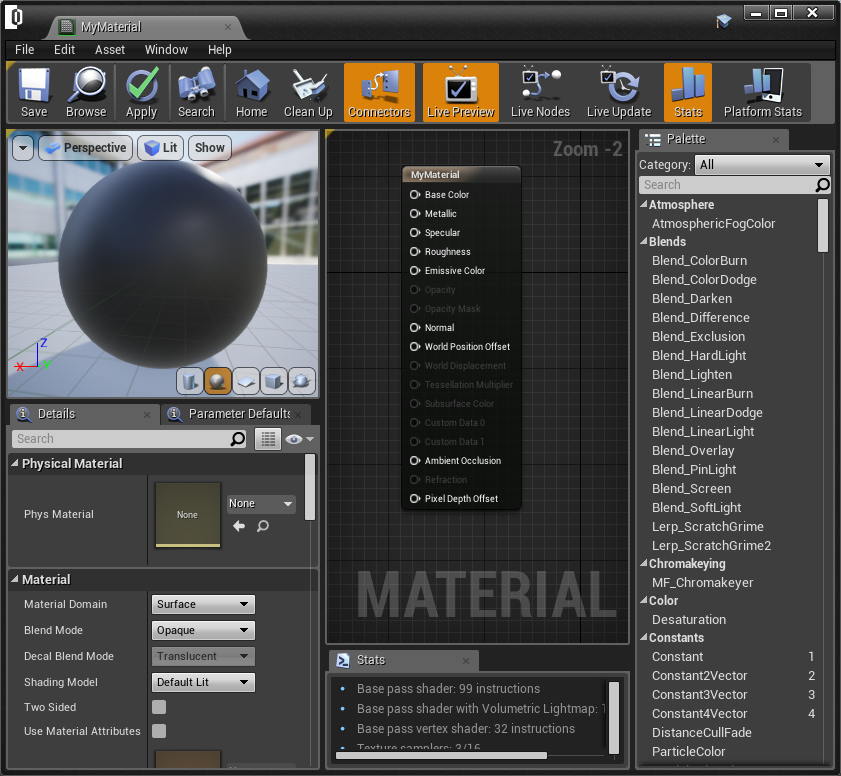Image resolution: width=841 pixels, height=776 pixels.
Task: Open the Shading Model dropdown
Action: tap(204, 683)
